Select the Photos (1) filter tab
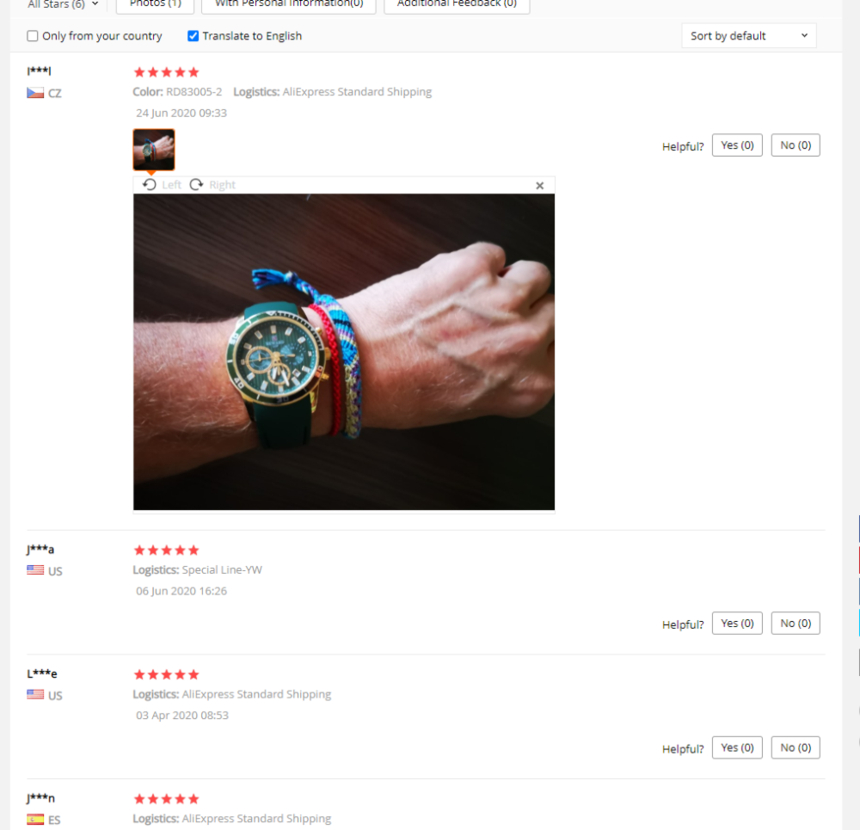The height and width of the screenshot is (830, 860). [x=155, y=4]
